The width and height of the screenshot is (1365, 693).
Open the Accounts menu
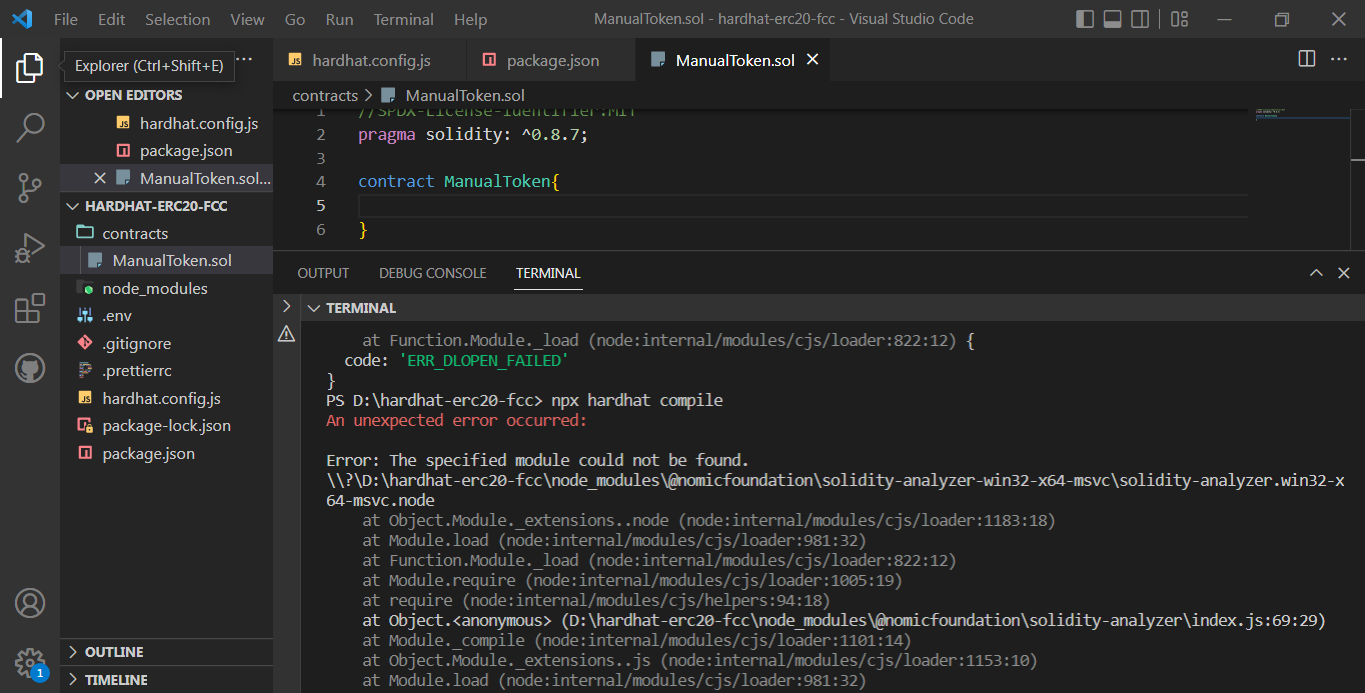tap(30, 603)
